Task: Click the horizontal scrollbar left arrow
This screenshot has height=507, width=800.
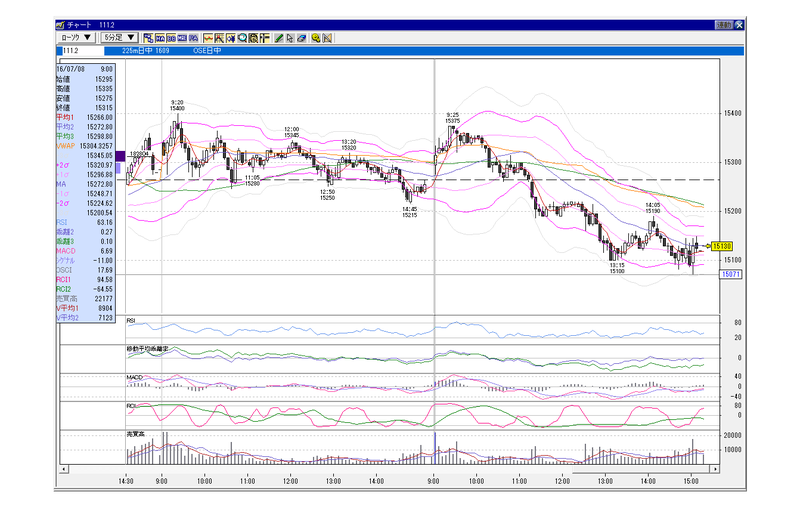Action: (64, 469)
